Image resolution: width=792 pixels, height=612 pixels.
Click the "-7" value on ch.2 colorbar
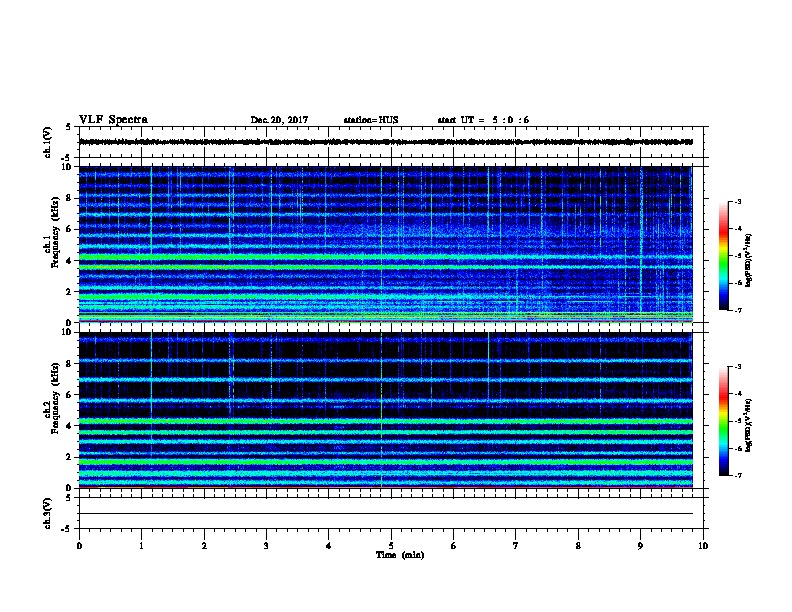(x=737, y=476)
